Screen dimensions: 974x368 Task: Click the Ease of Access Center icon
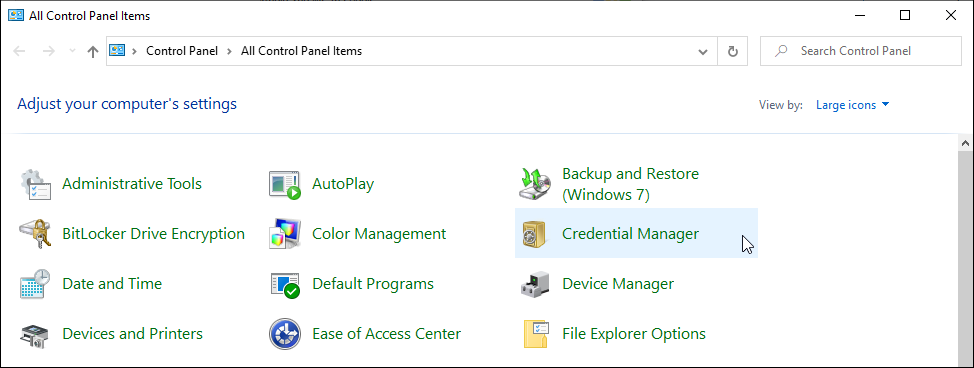(x=285, y=334)
